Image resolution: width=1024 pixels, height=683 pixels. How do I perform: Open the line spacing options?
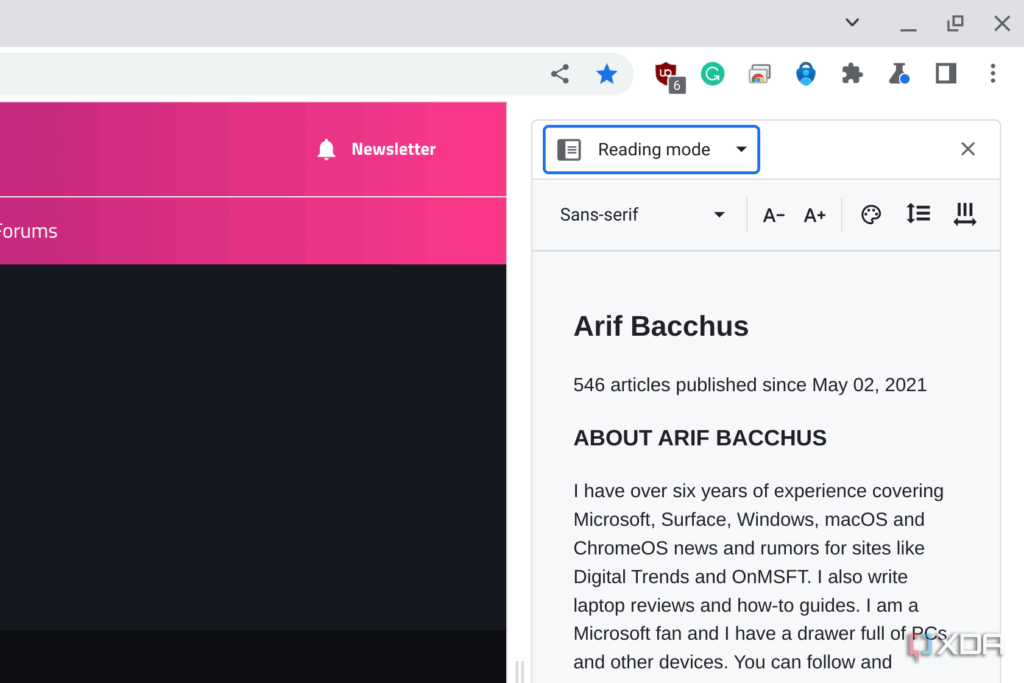click(918, 214)
